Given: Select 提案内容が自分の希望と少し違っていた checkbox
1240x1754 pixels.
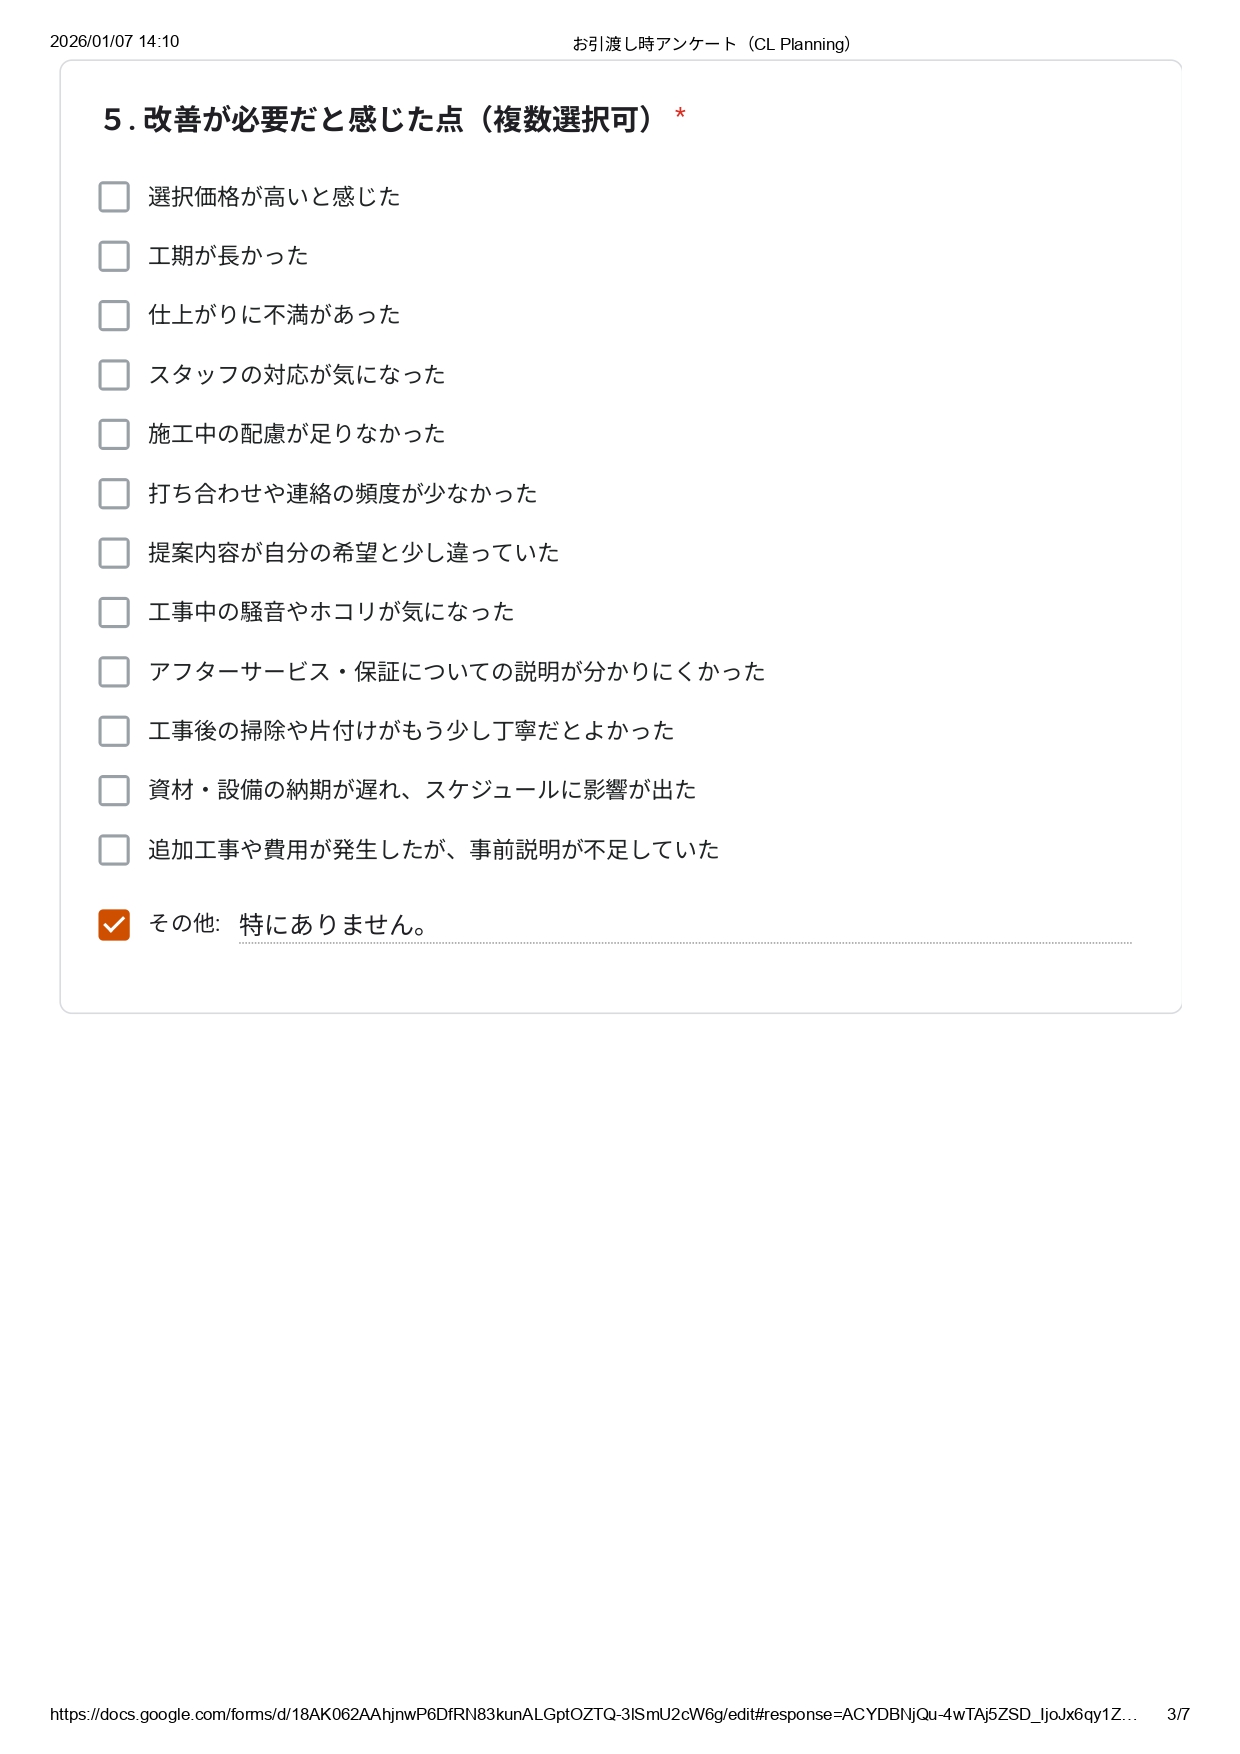Looking at the screenshot, I should [x=114, y=553].
